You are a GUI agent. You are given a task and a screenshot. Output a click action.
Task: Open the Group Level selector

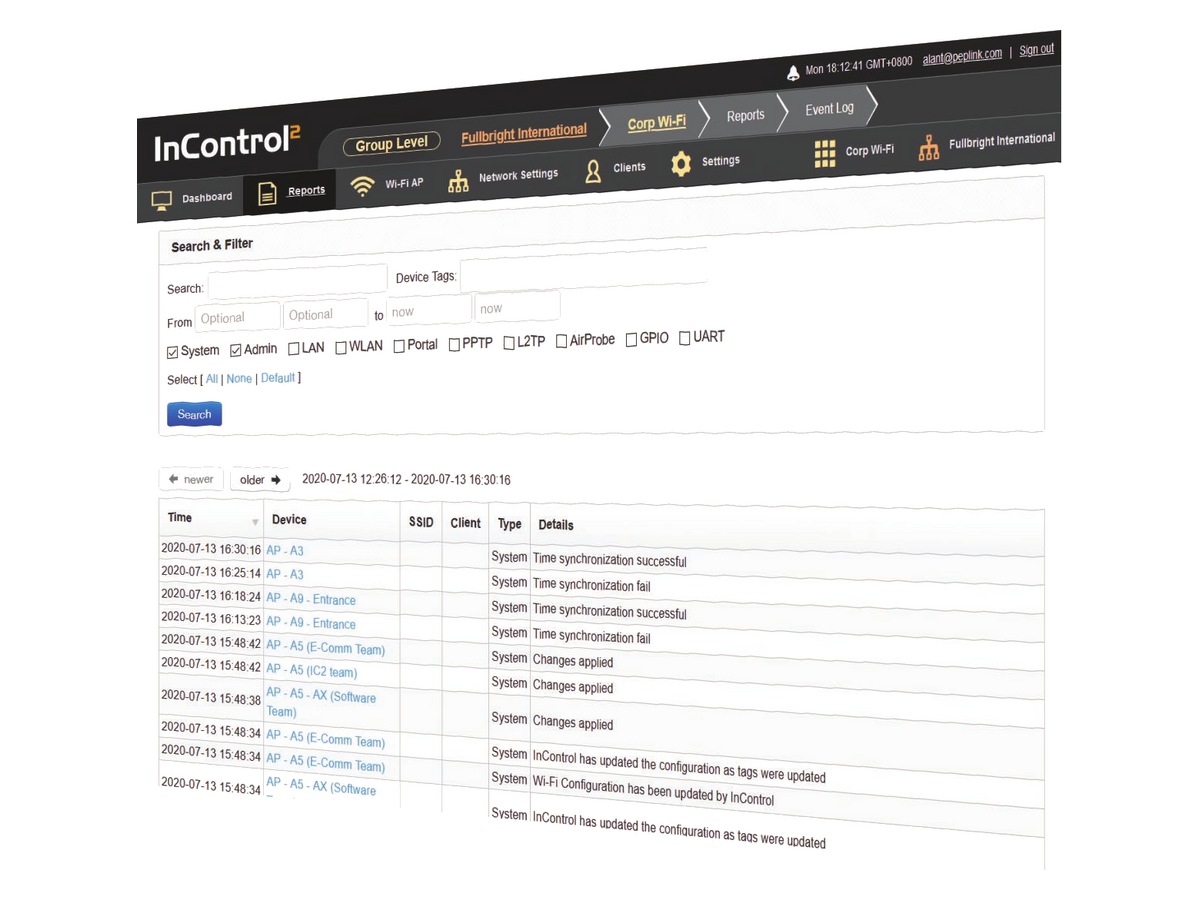click(391, 144)
